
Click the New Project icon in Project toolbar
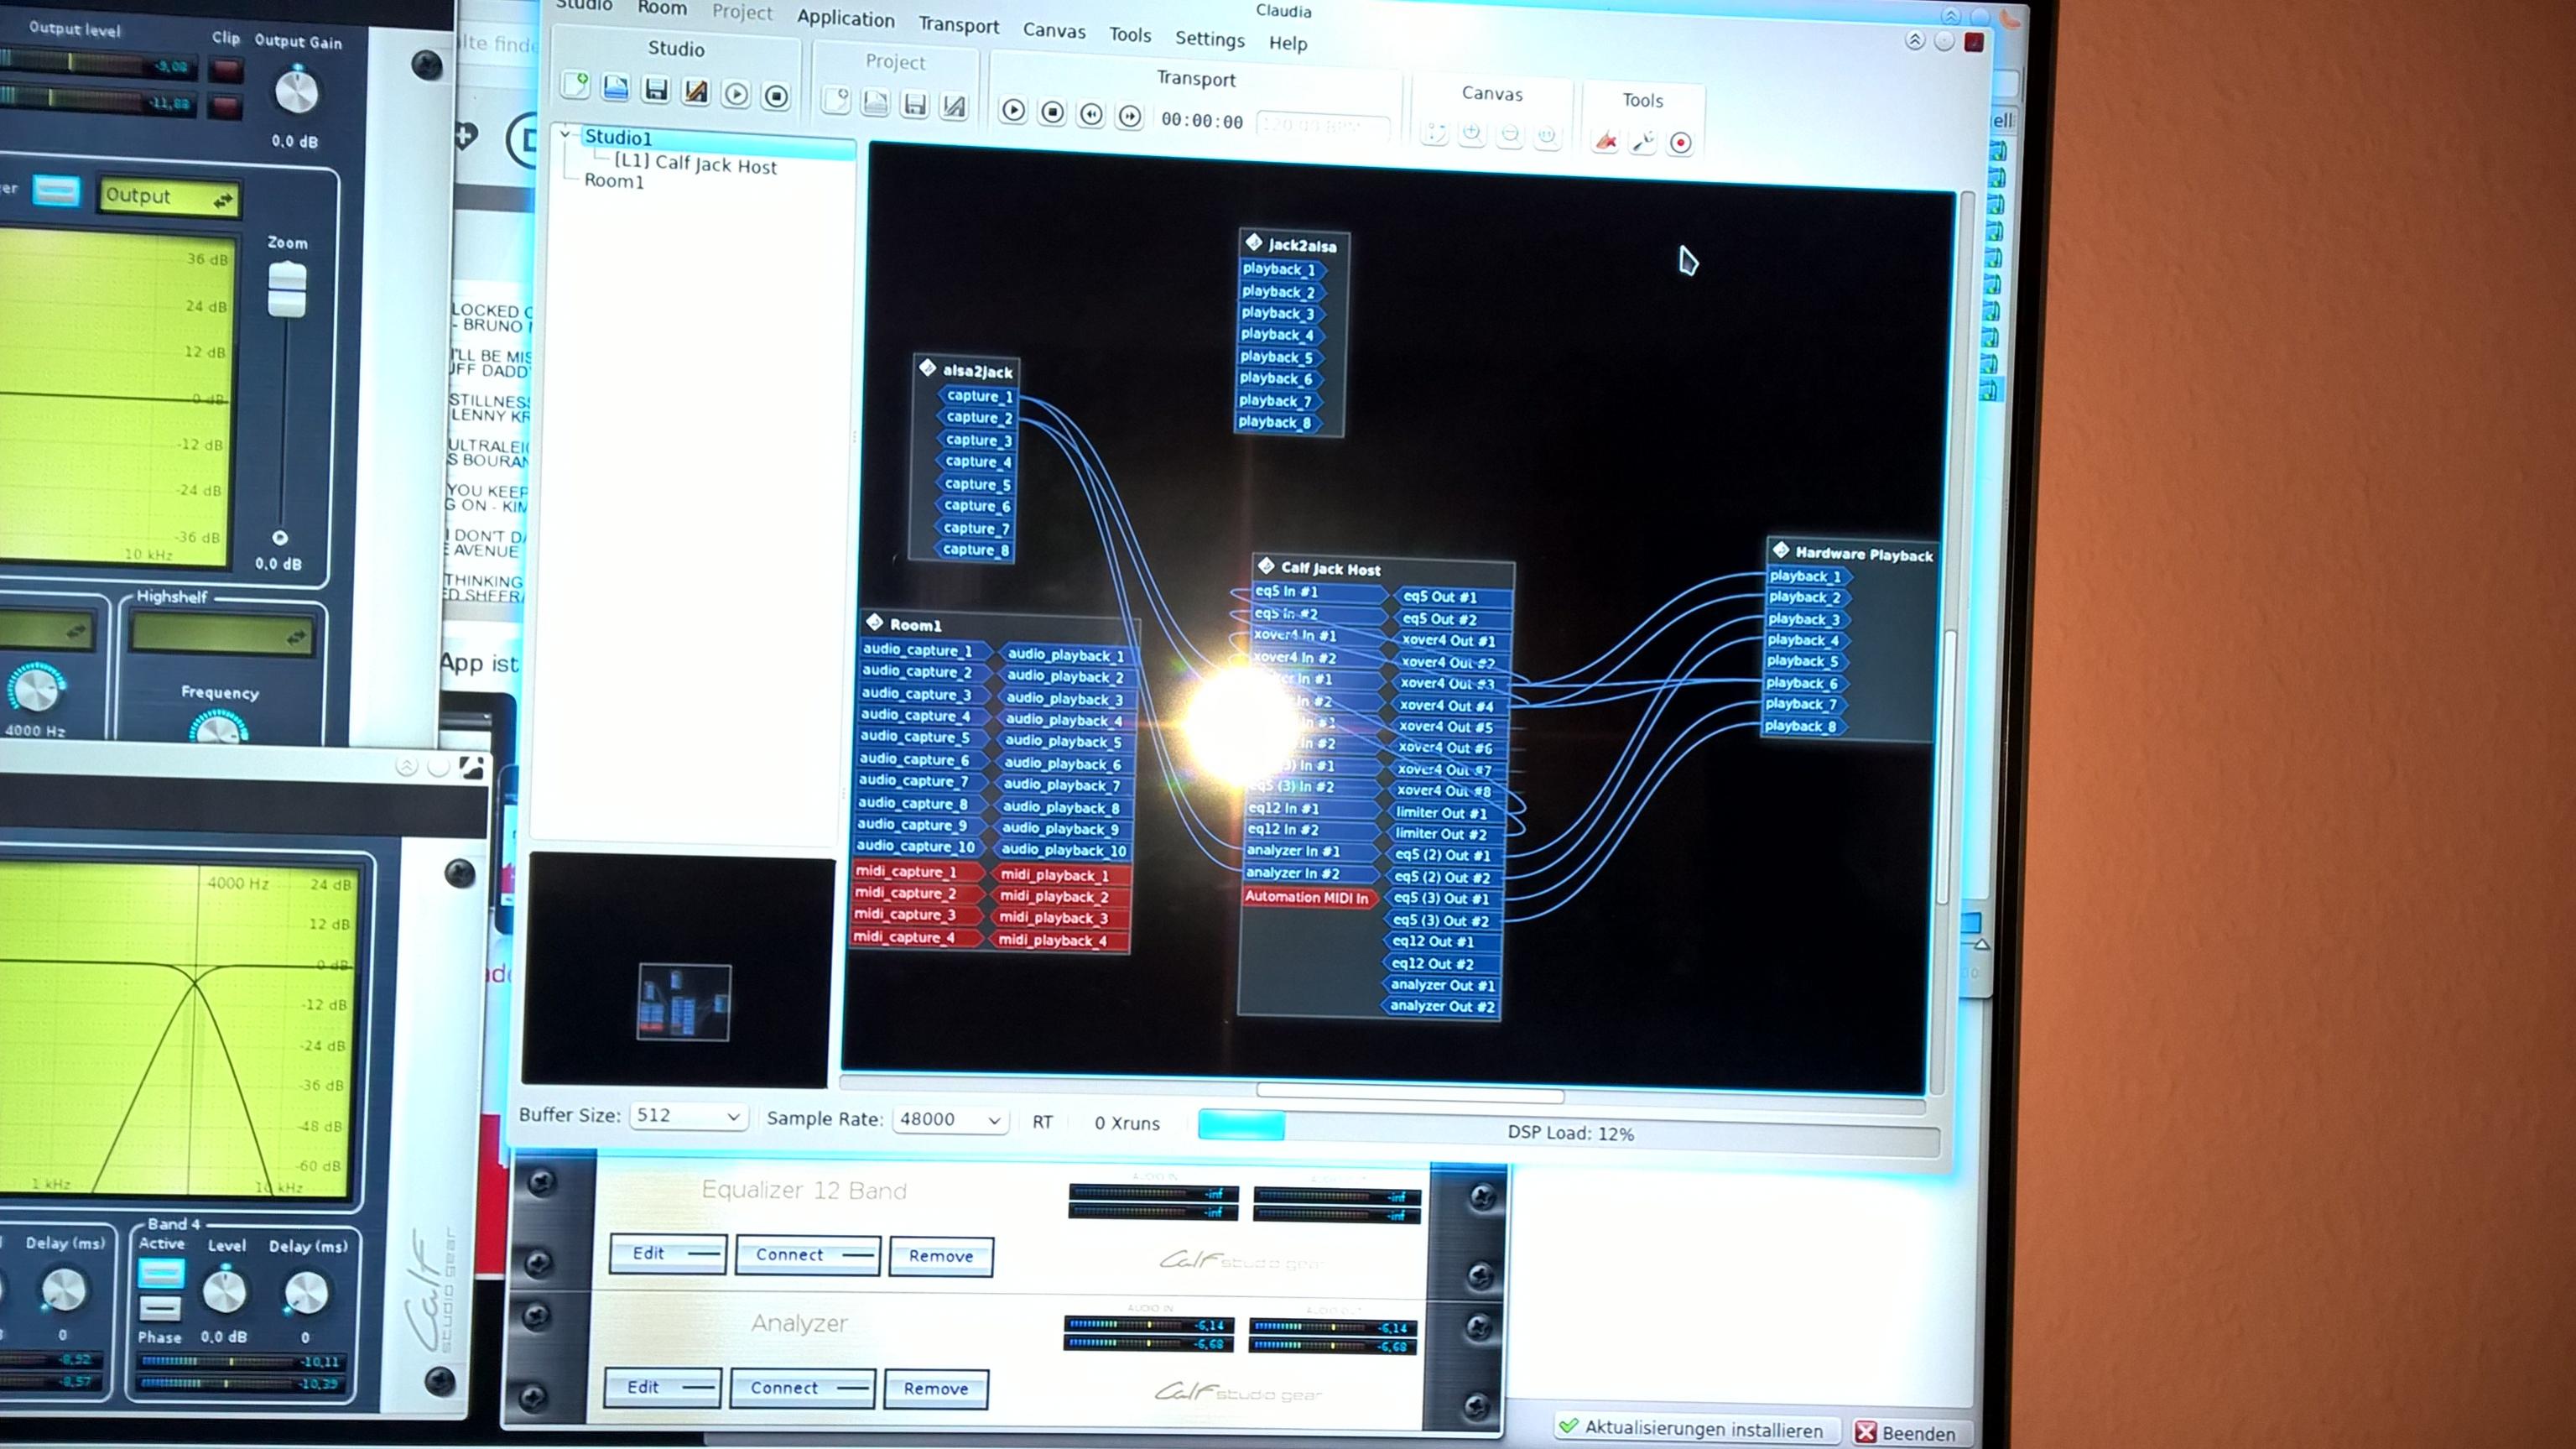[836, 99]
